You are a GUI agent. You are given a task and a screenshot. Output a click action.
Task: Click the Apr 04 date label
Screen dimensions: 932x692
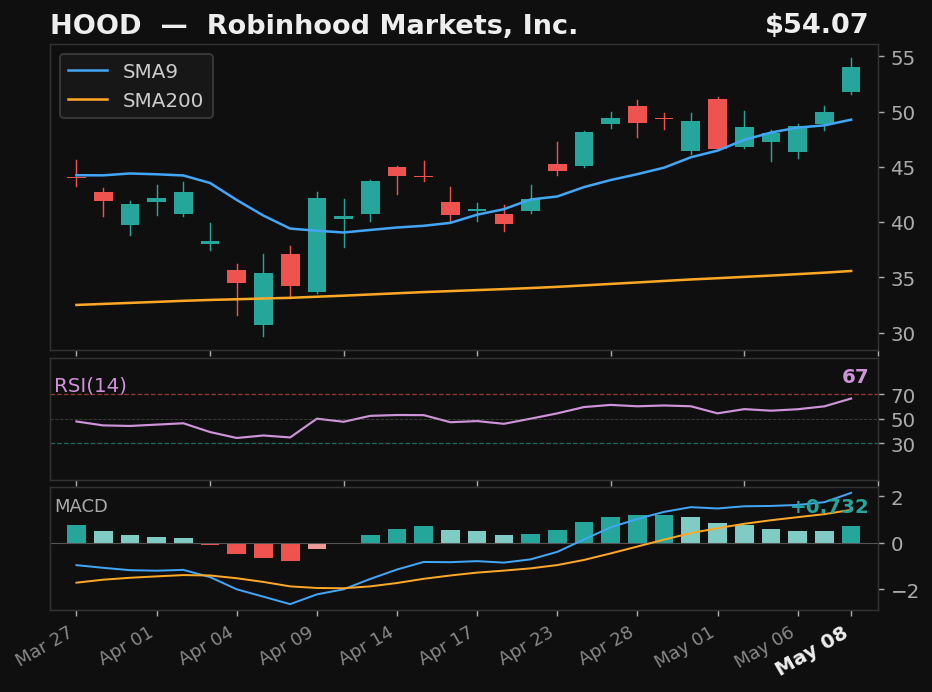tap(207, 644)
